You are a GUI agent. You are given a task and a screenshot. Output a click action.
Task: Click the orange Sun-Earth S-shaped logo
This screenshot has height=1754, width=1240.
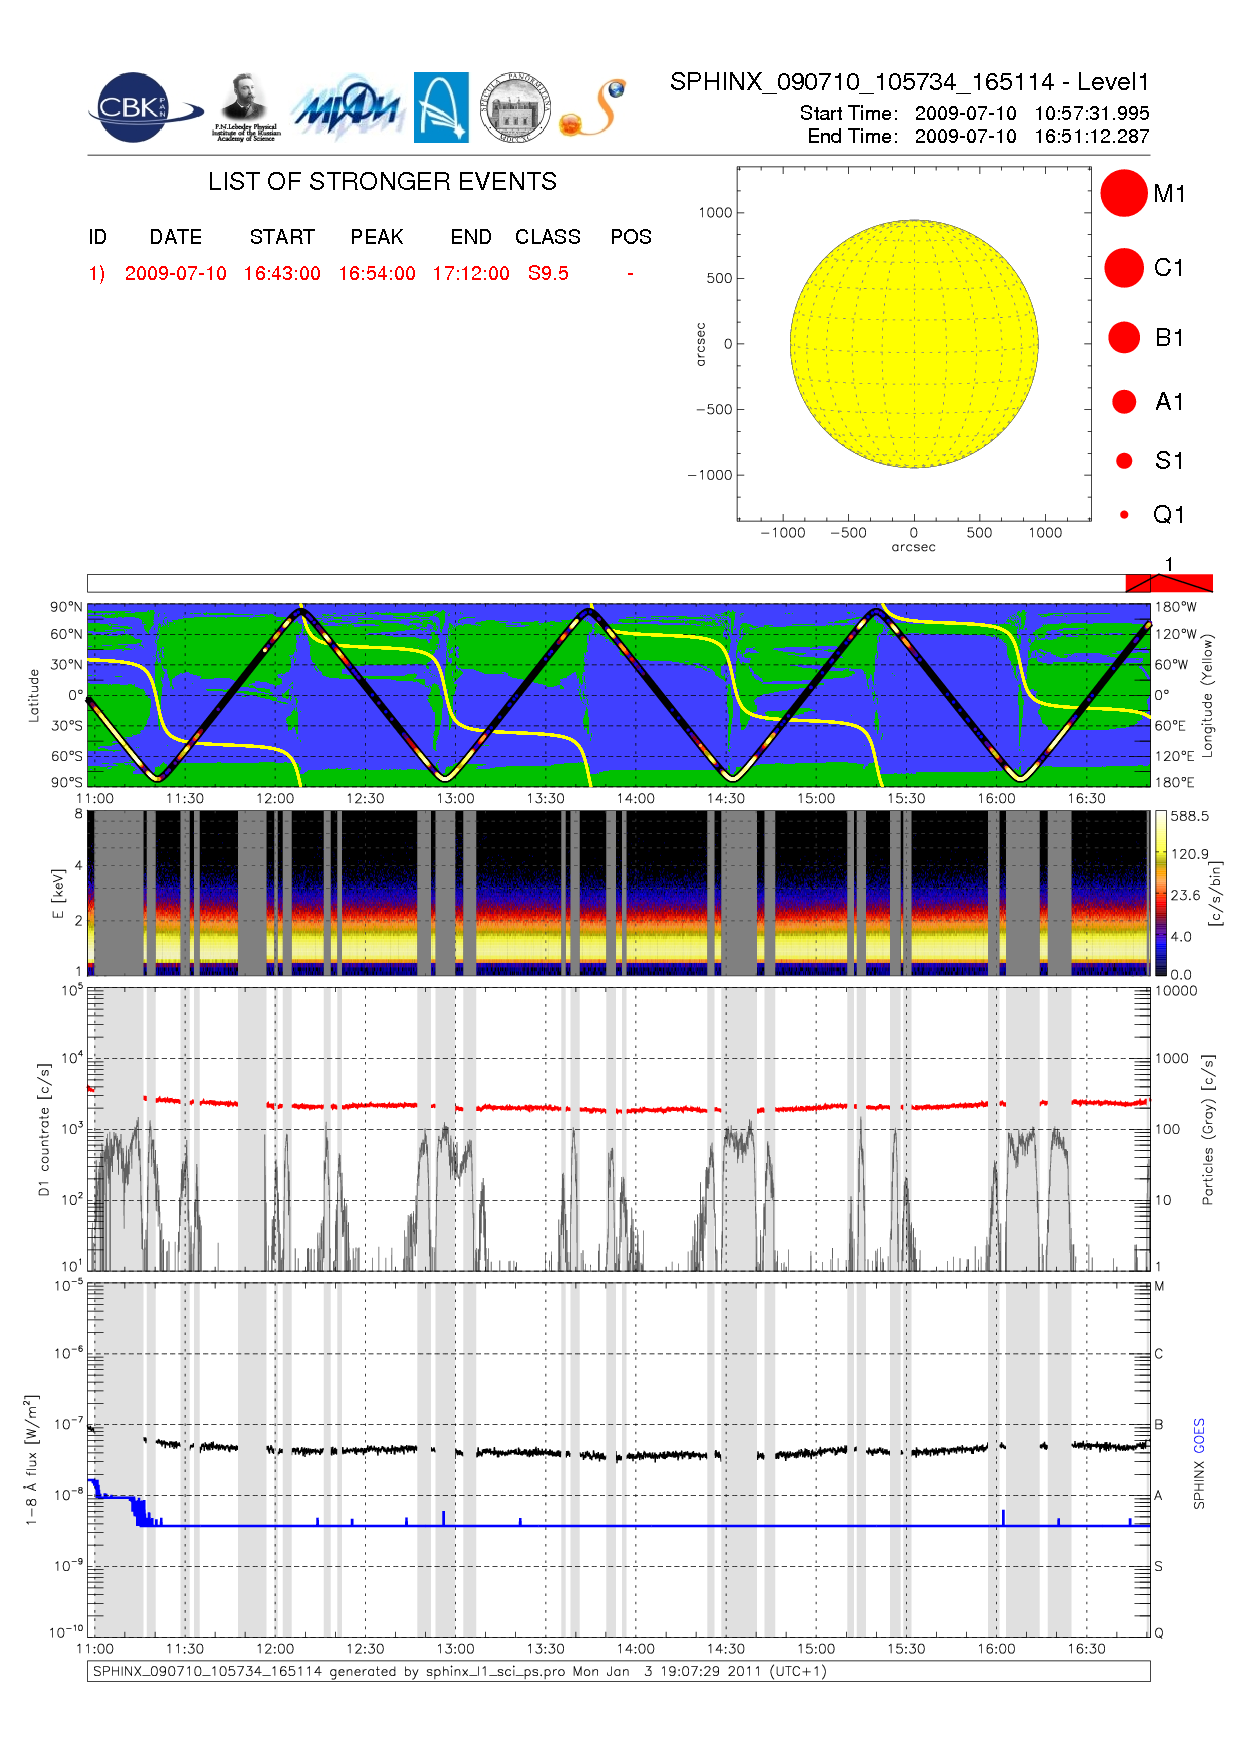(x=593, y=108)
